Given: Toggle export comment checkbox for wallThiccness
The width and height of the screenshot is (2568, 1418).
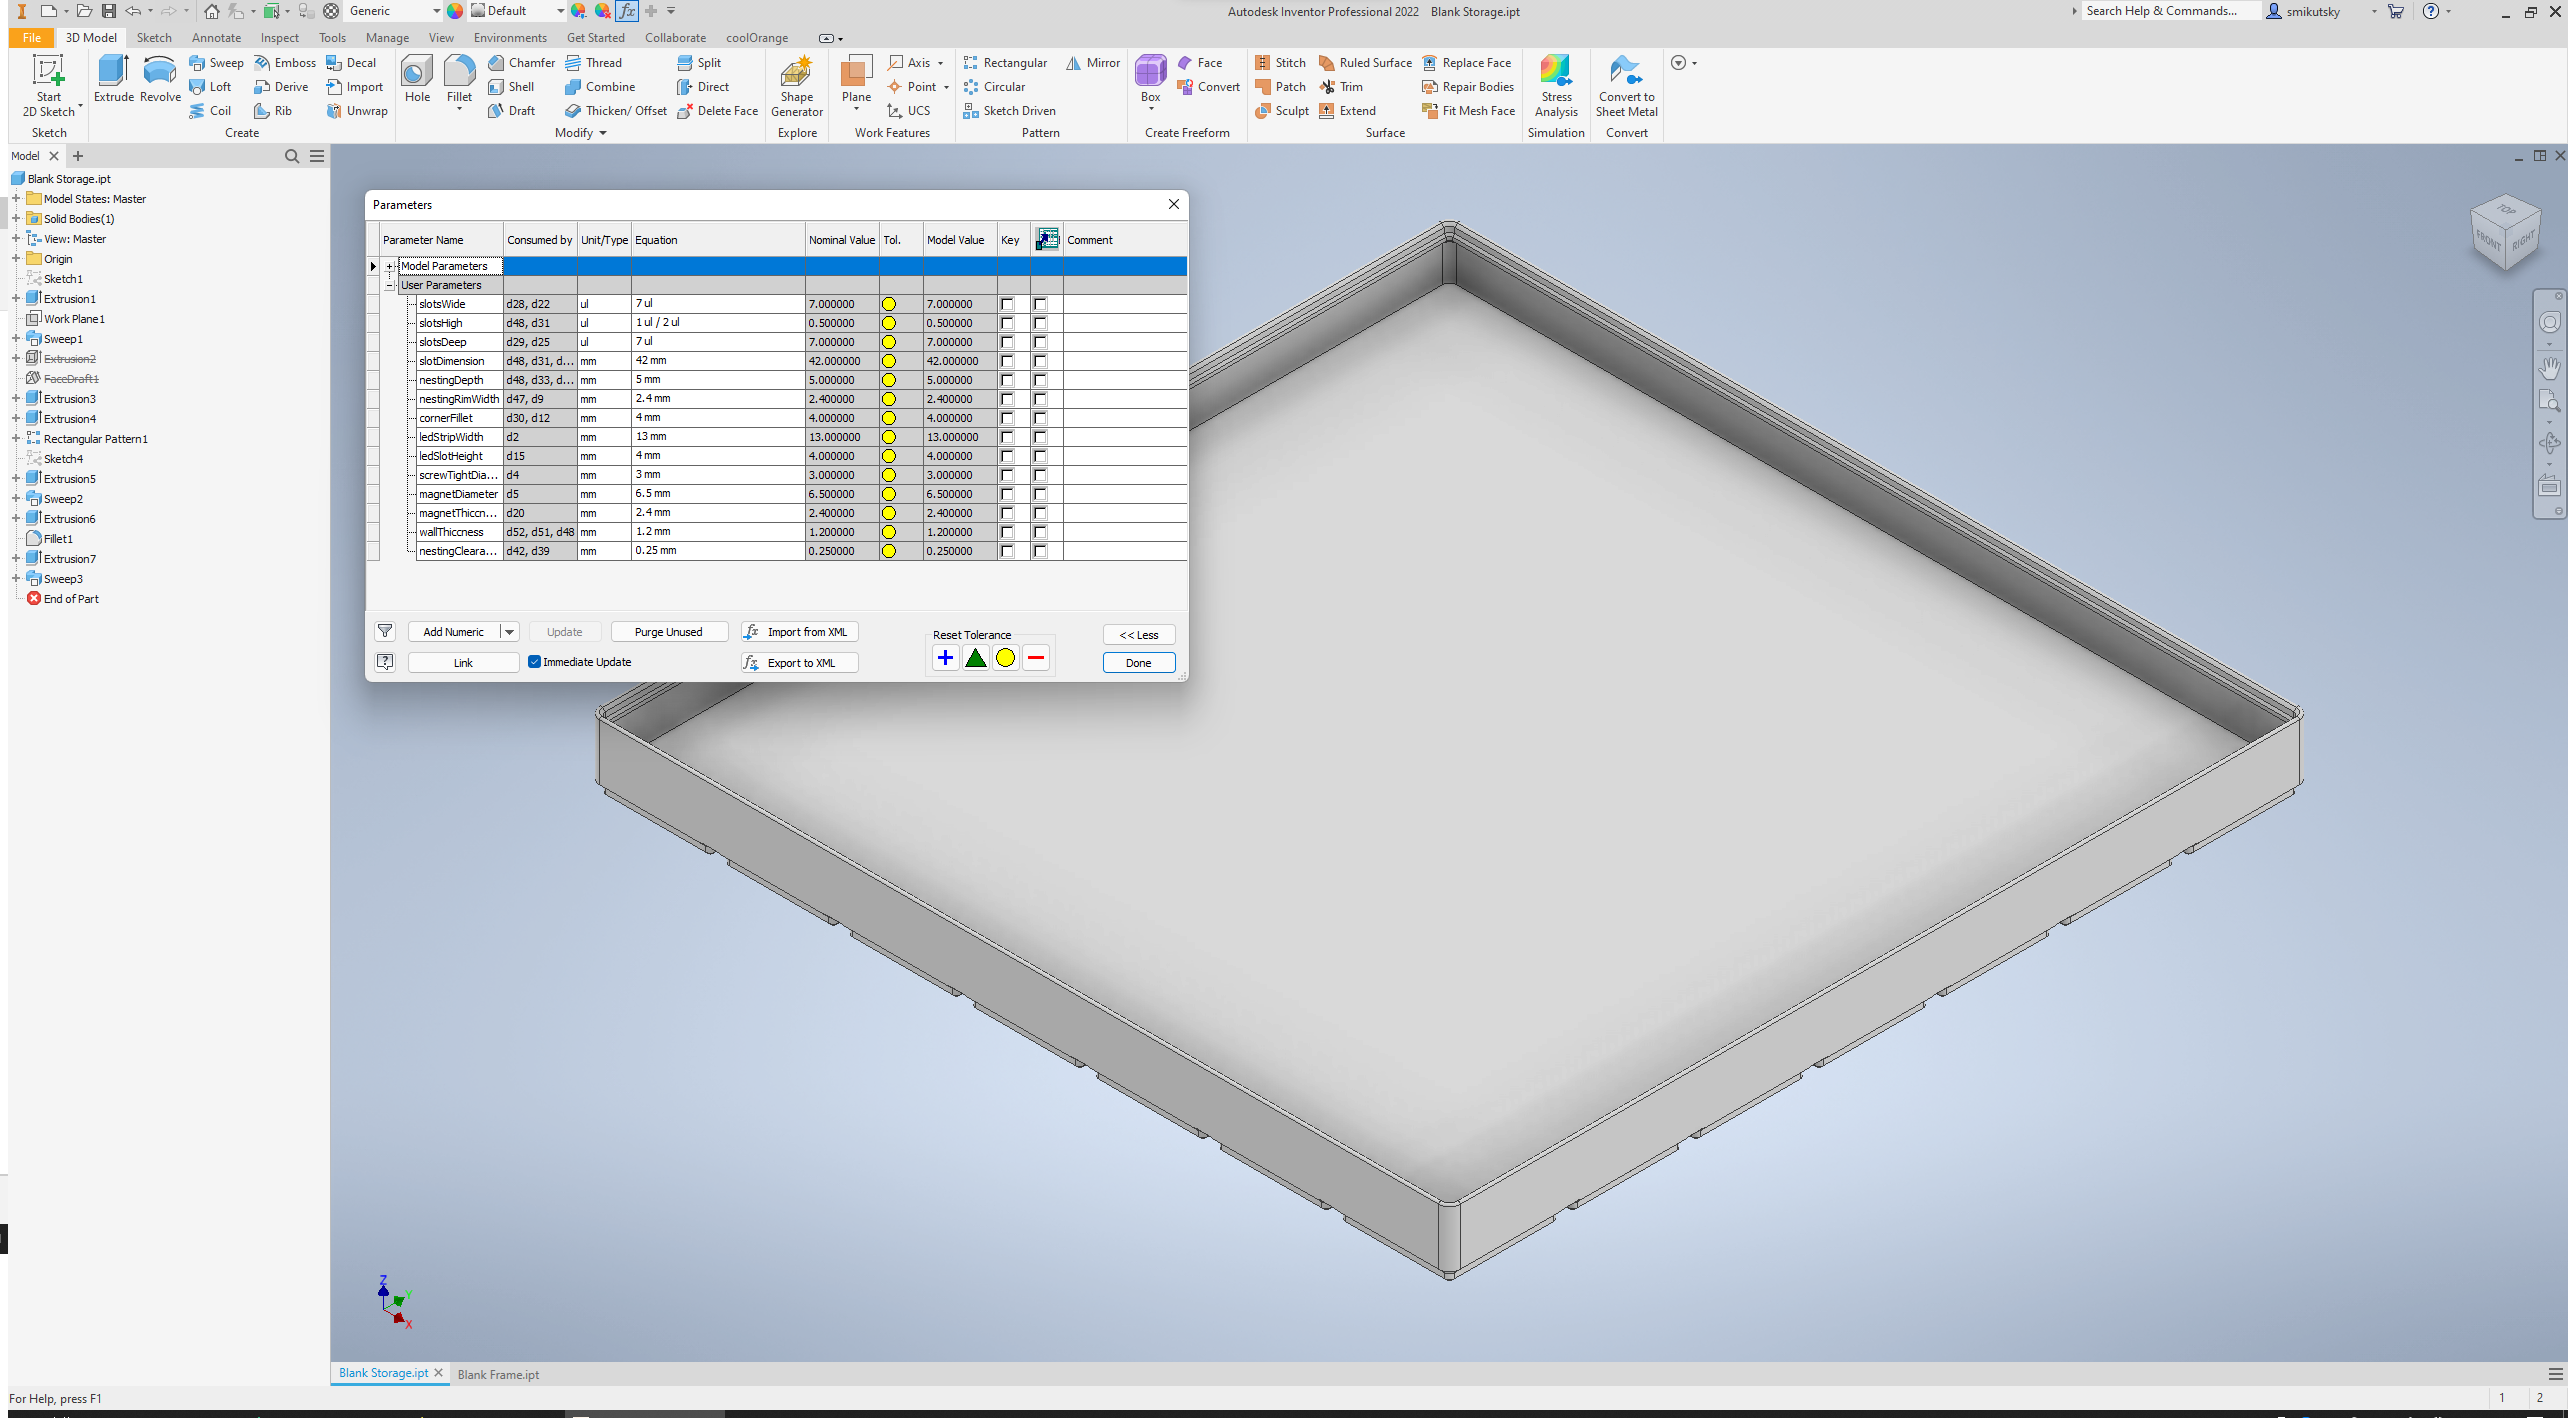Looking at the screenshot, I should tap(1040, 532).
